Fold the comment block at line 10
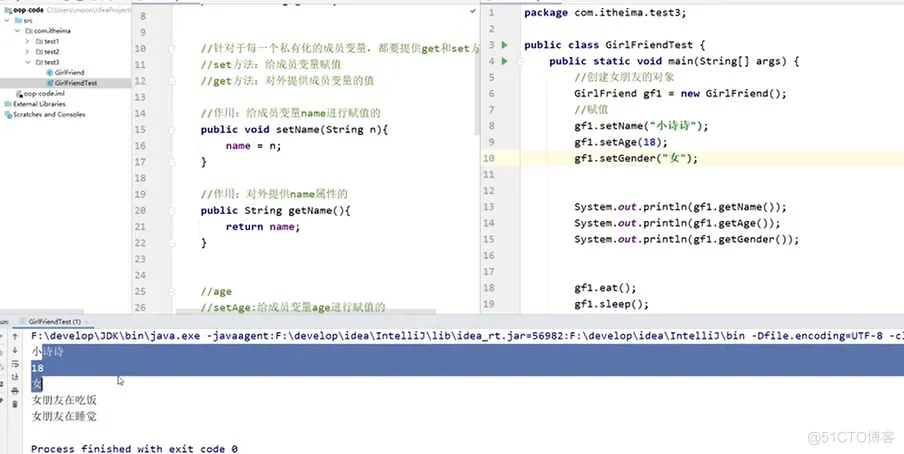This screenshot has width=904, height=454. (172, 49)
